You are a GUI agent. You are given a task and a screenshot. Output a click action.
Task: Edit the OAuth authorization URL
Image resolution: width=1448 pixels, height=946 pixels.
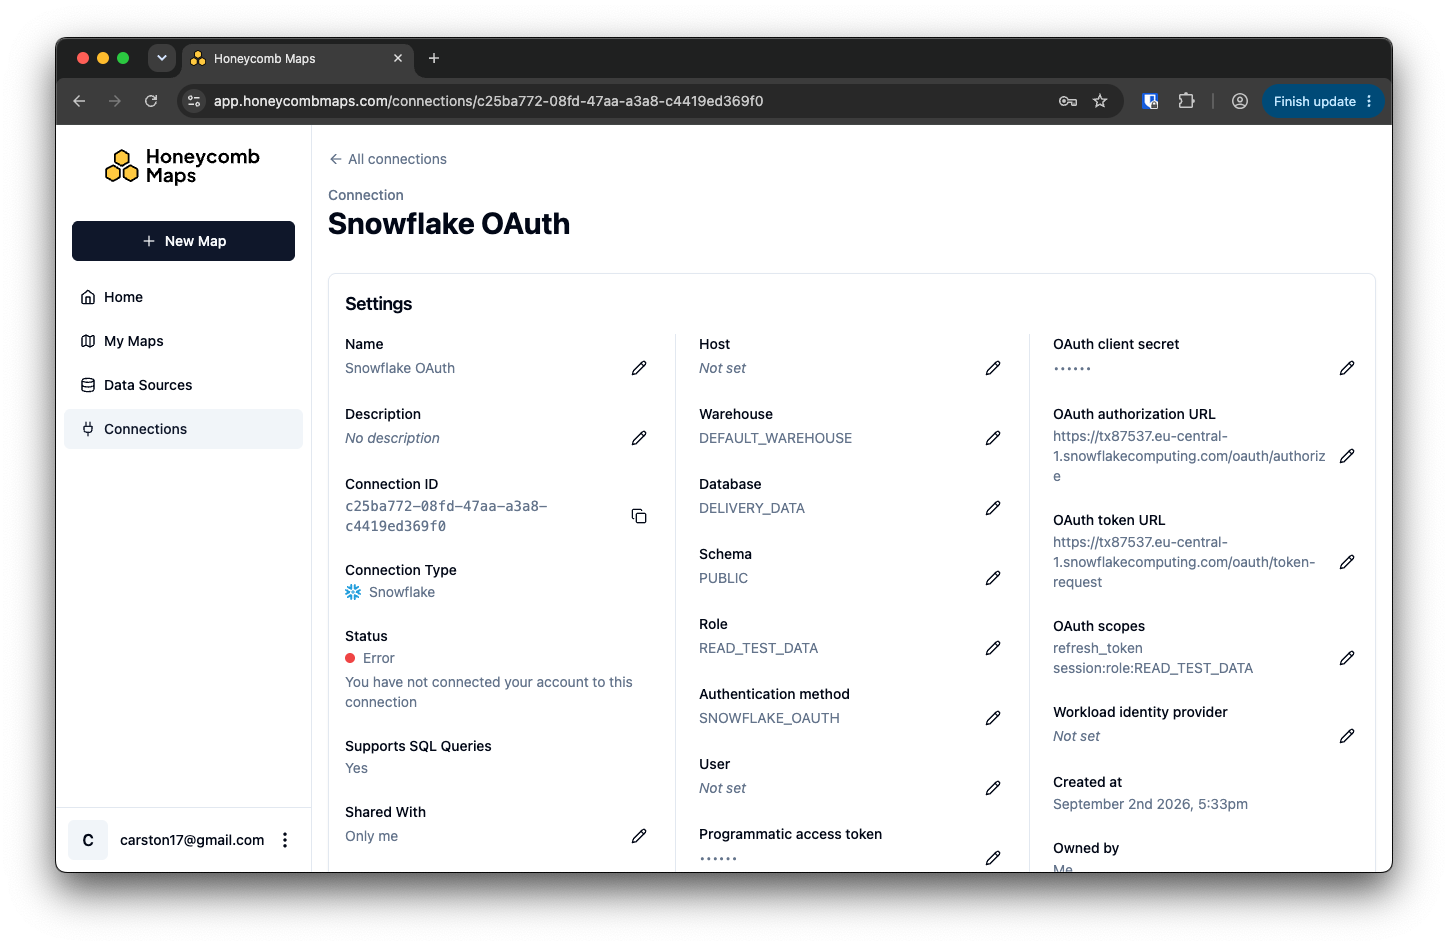click(1347, 456)
